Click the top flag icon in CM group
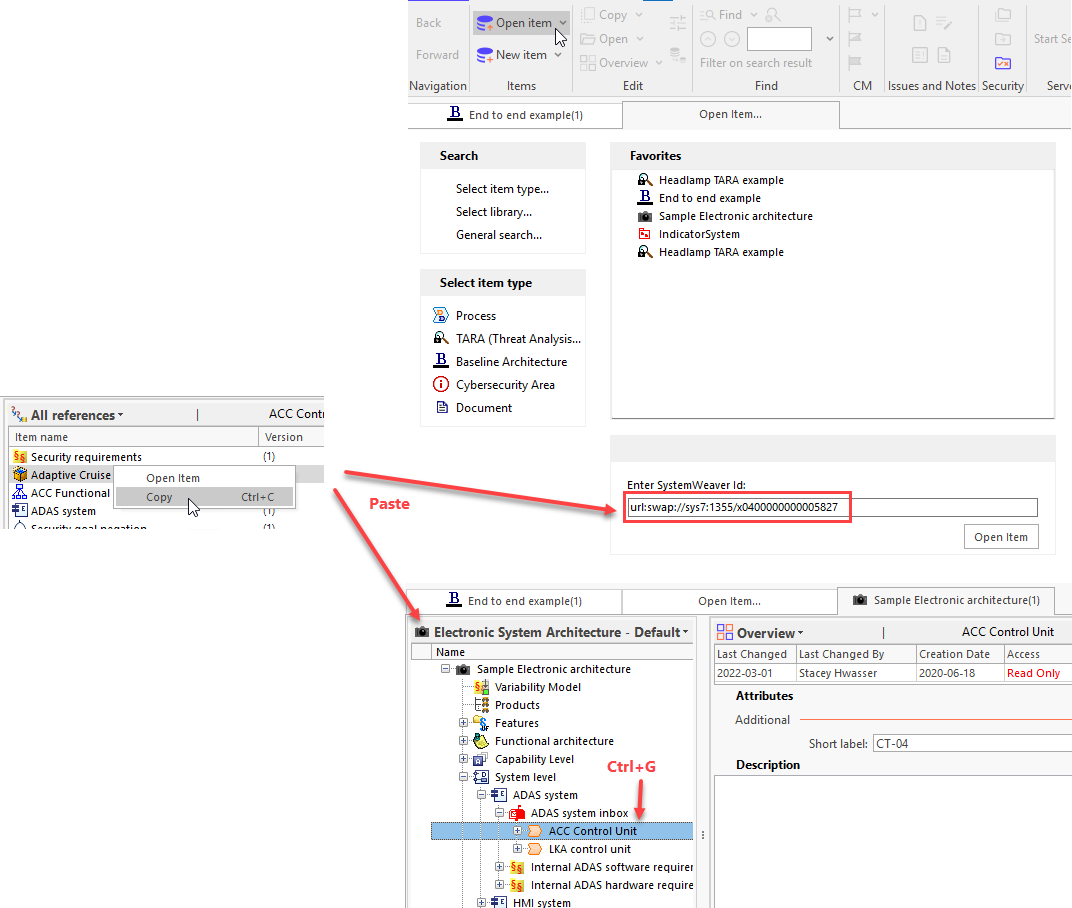This screenshot has height=908, width=1072. point(855,14)
